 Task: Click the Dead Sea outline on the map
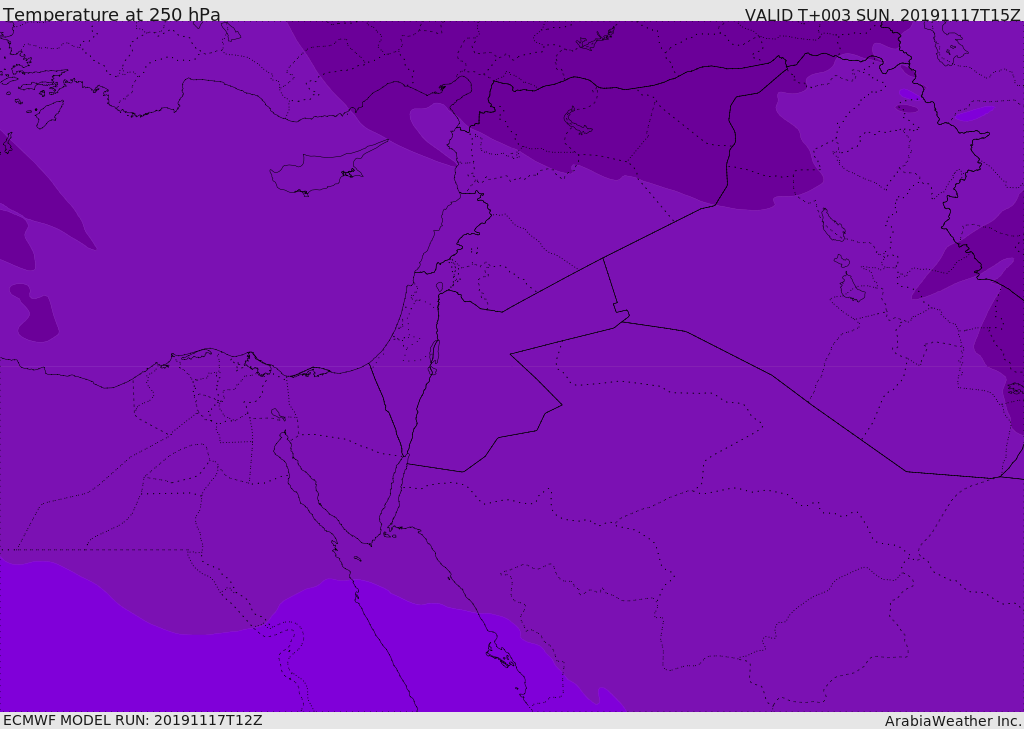click(x=434, y=357)
